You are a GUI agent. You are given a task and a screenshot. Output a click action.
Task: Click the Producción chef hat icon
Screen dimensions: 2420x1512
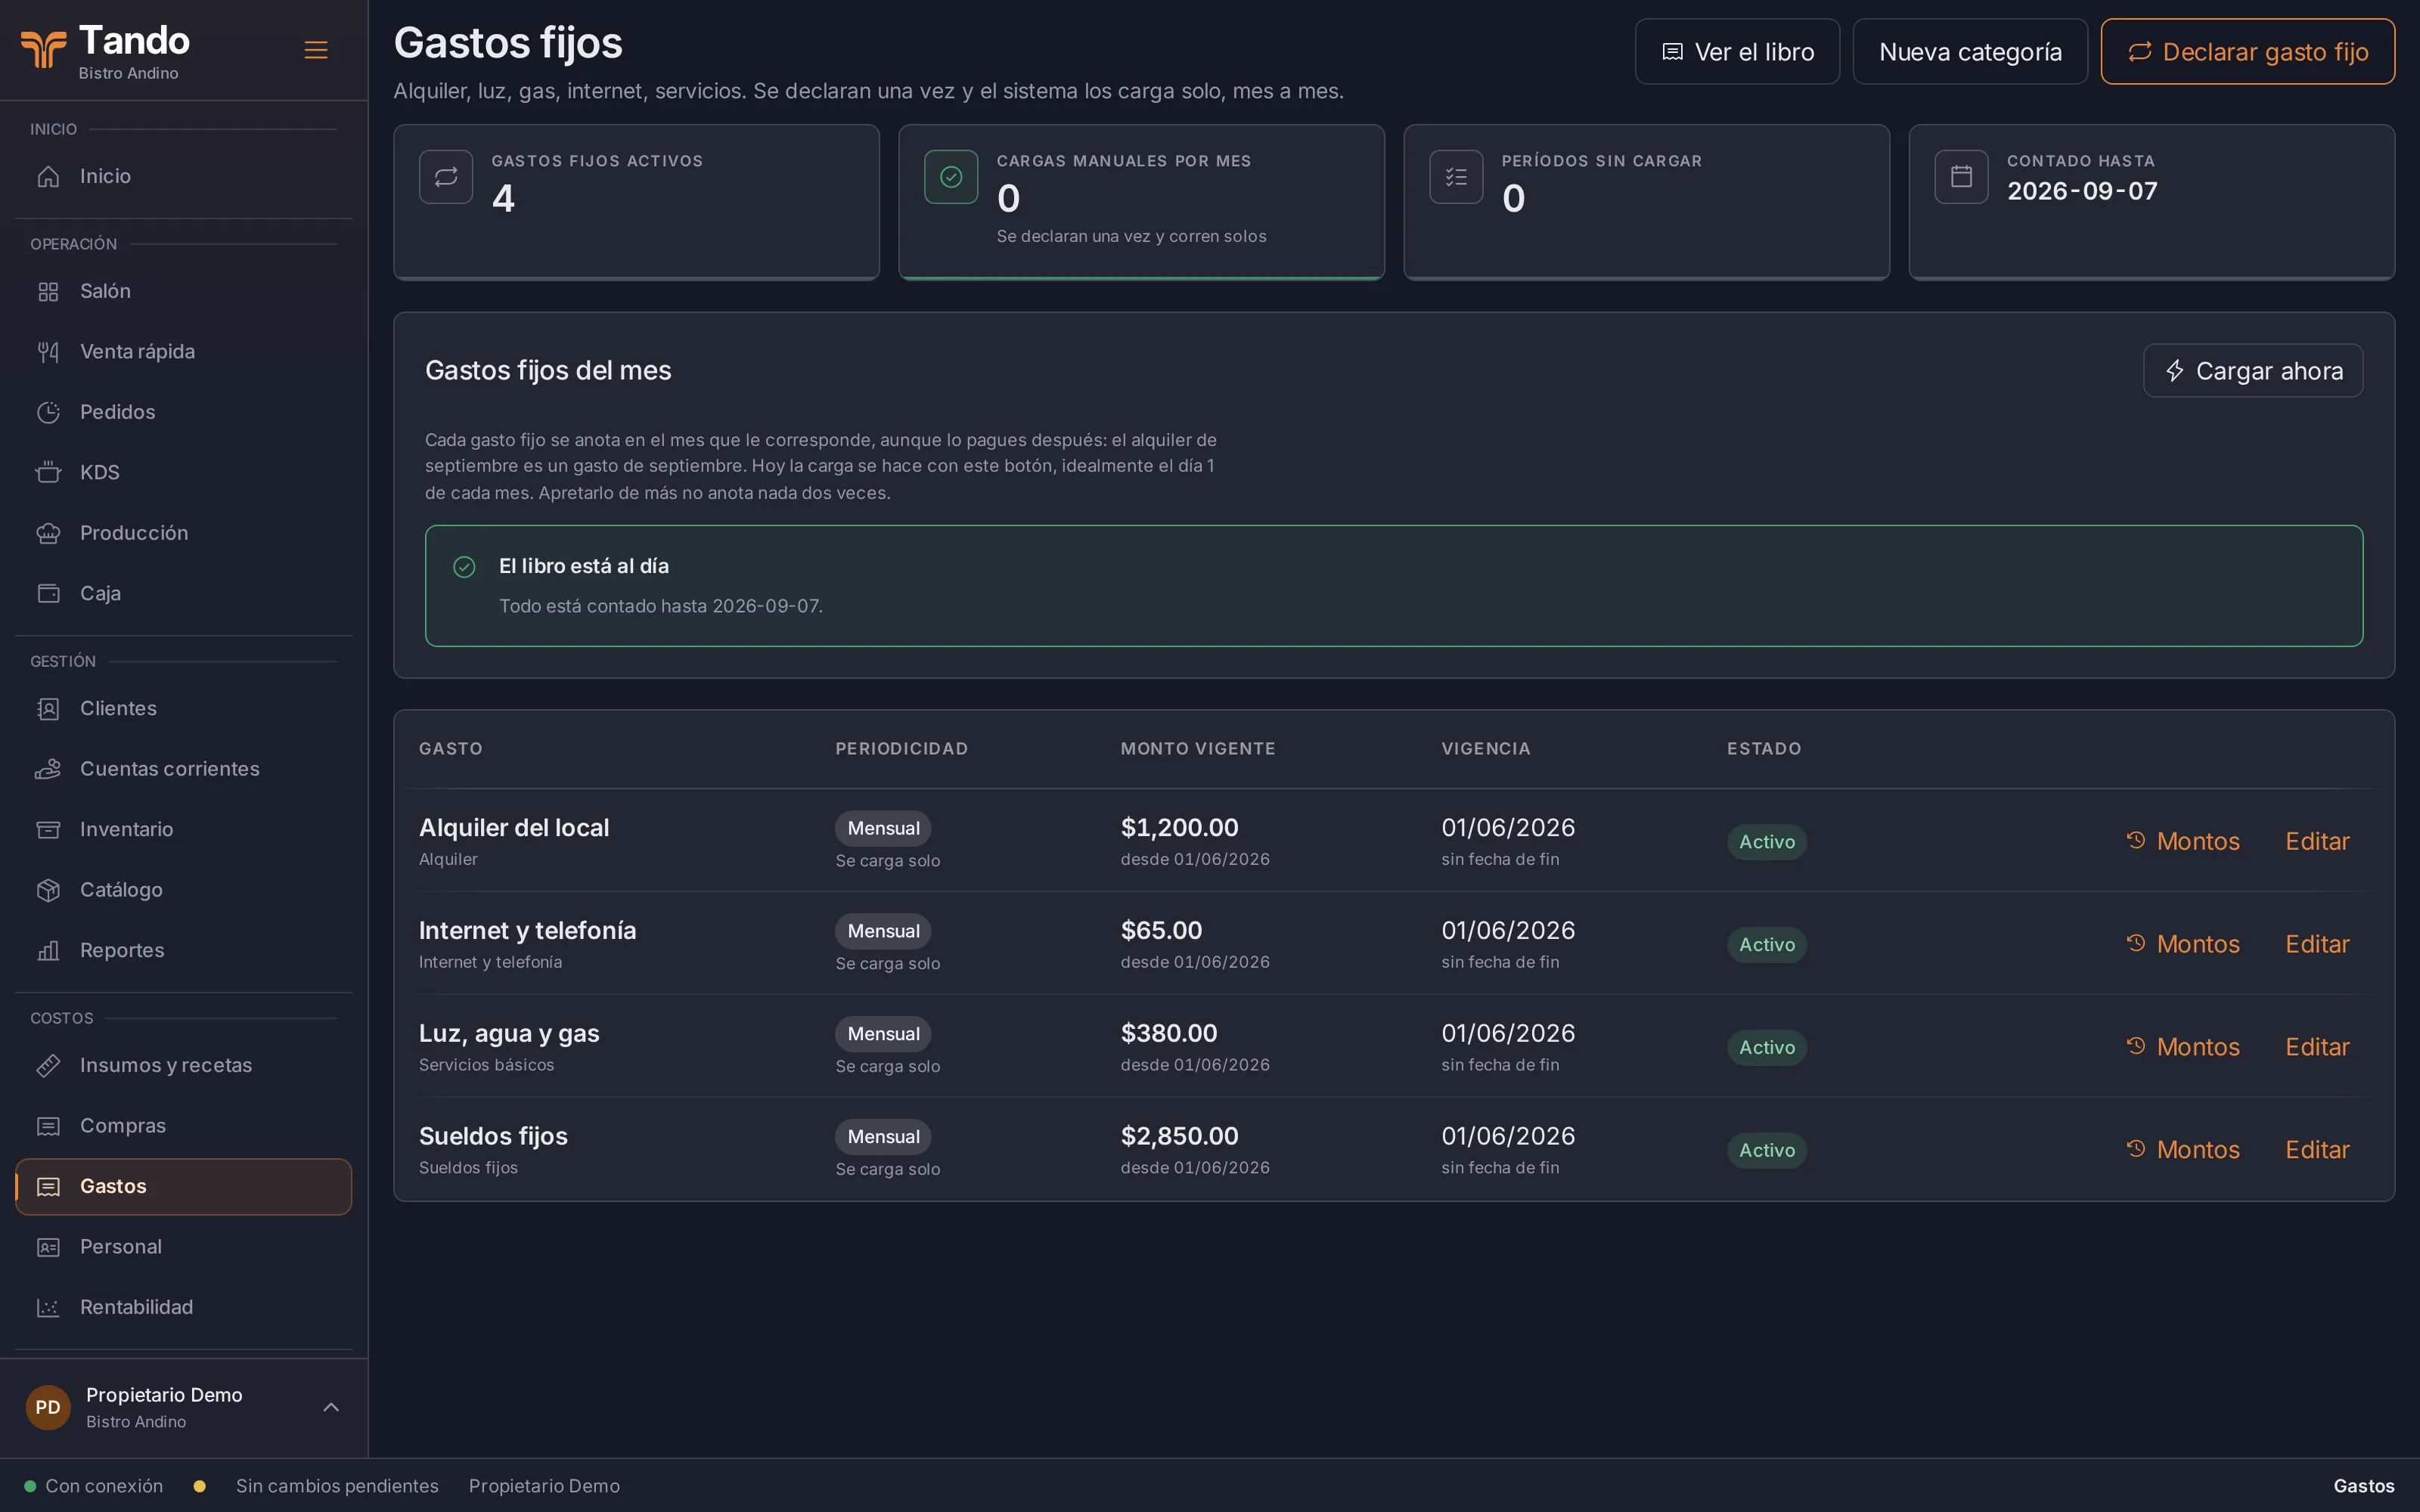pyautogui.click(x=48, y=533)
